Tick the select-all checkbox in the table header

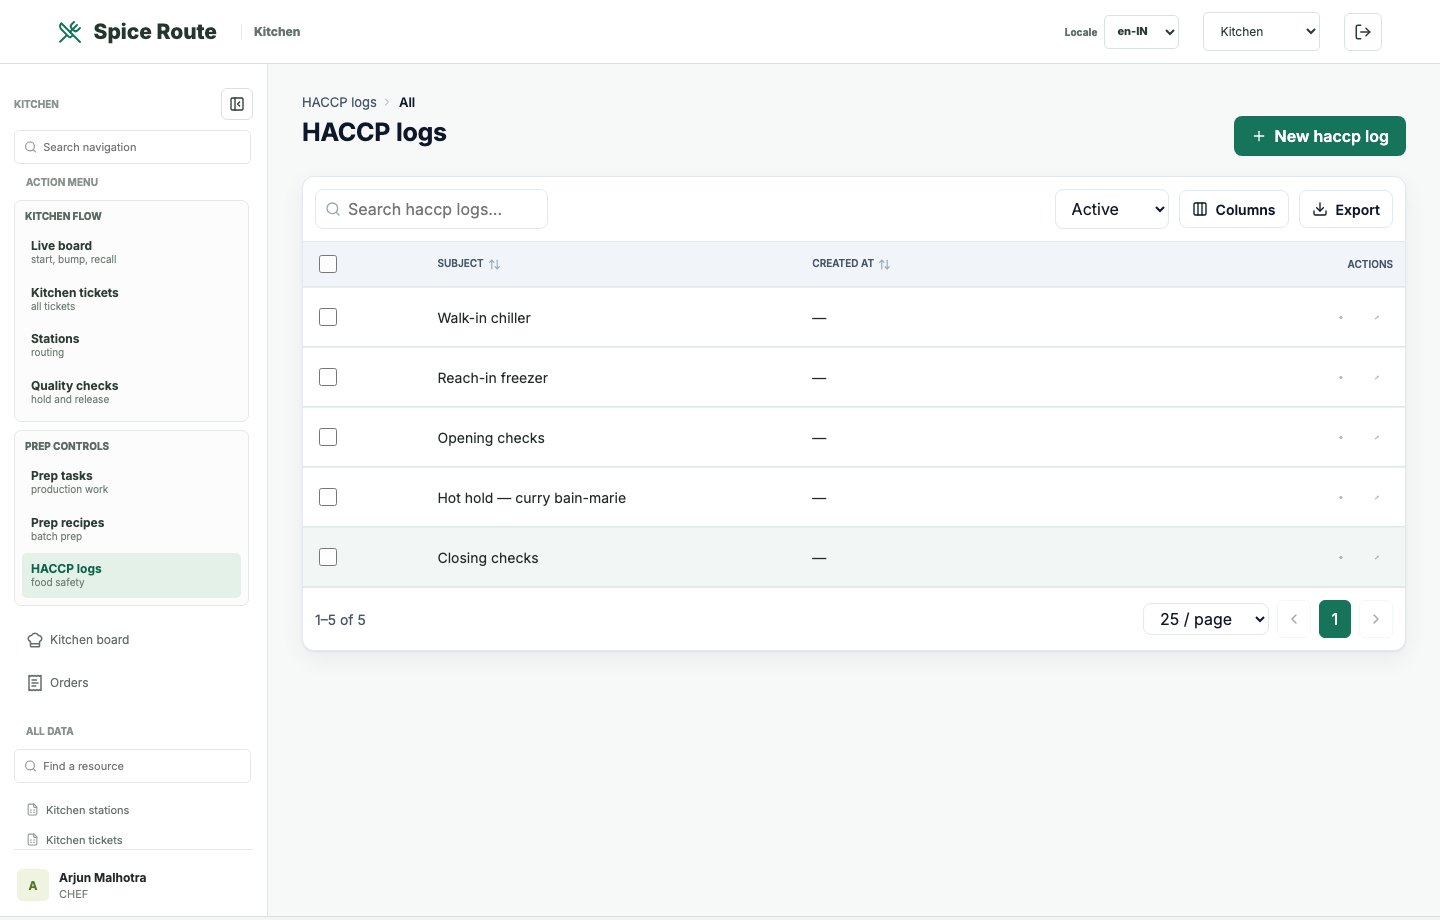point(328,264)
